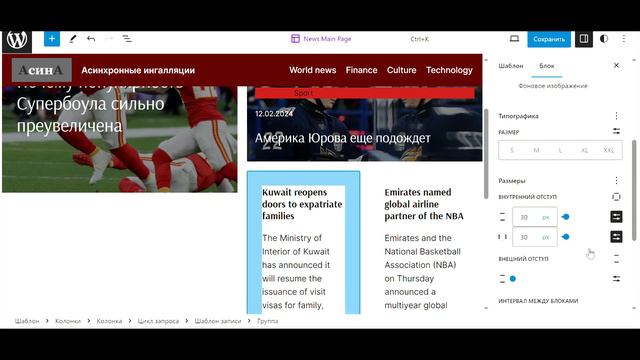Select font size XXL
Screen dimensions: 640x360
click(609, 150)
